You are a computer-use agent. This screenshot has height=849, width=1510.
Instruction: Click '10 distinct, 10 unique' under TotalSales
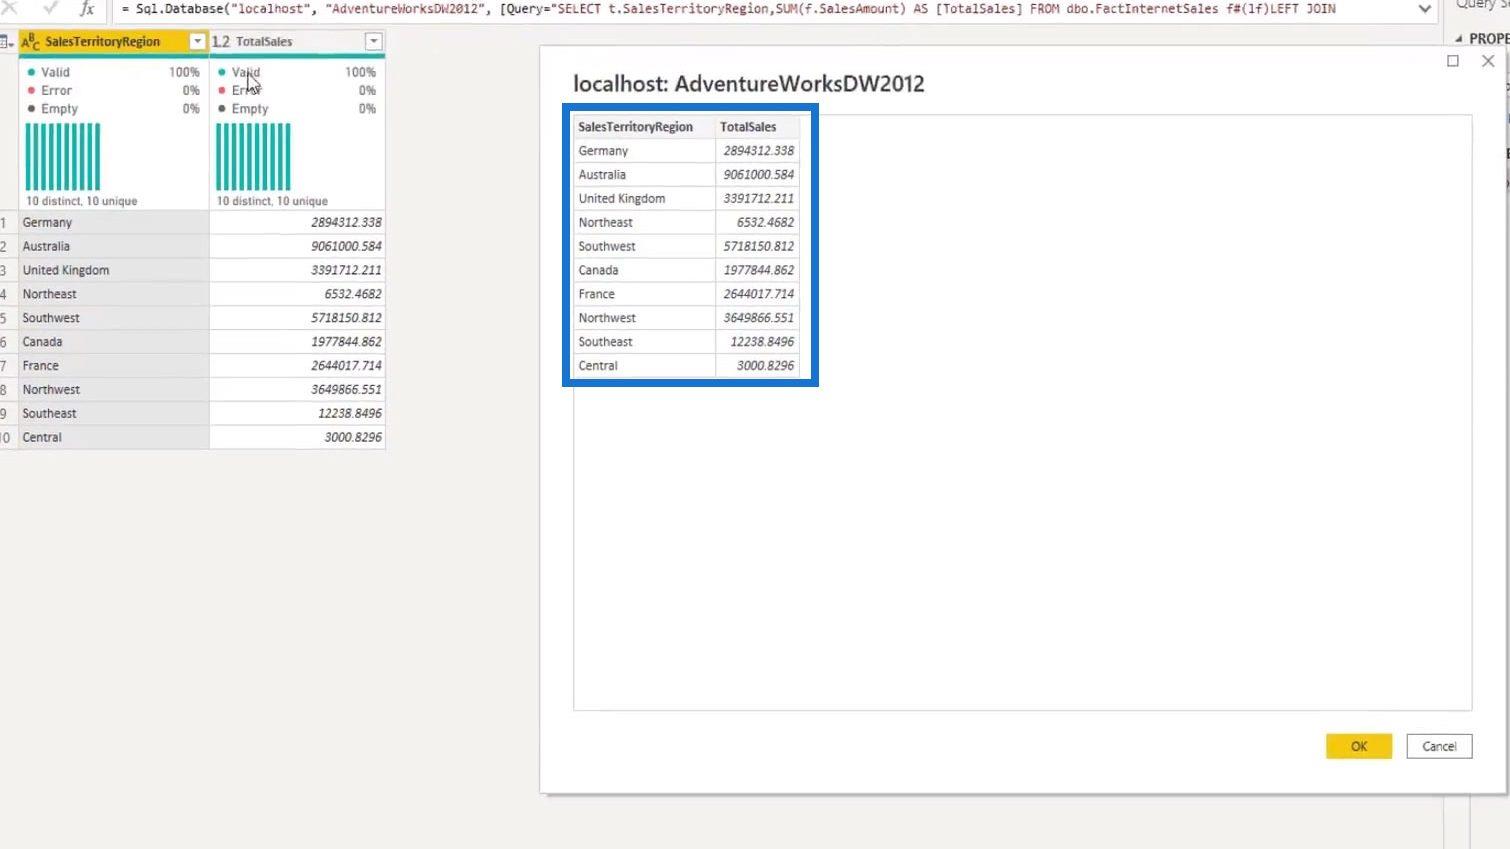272,201
